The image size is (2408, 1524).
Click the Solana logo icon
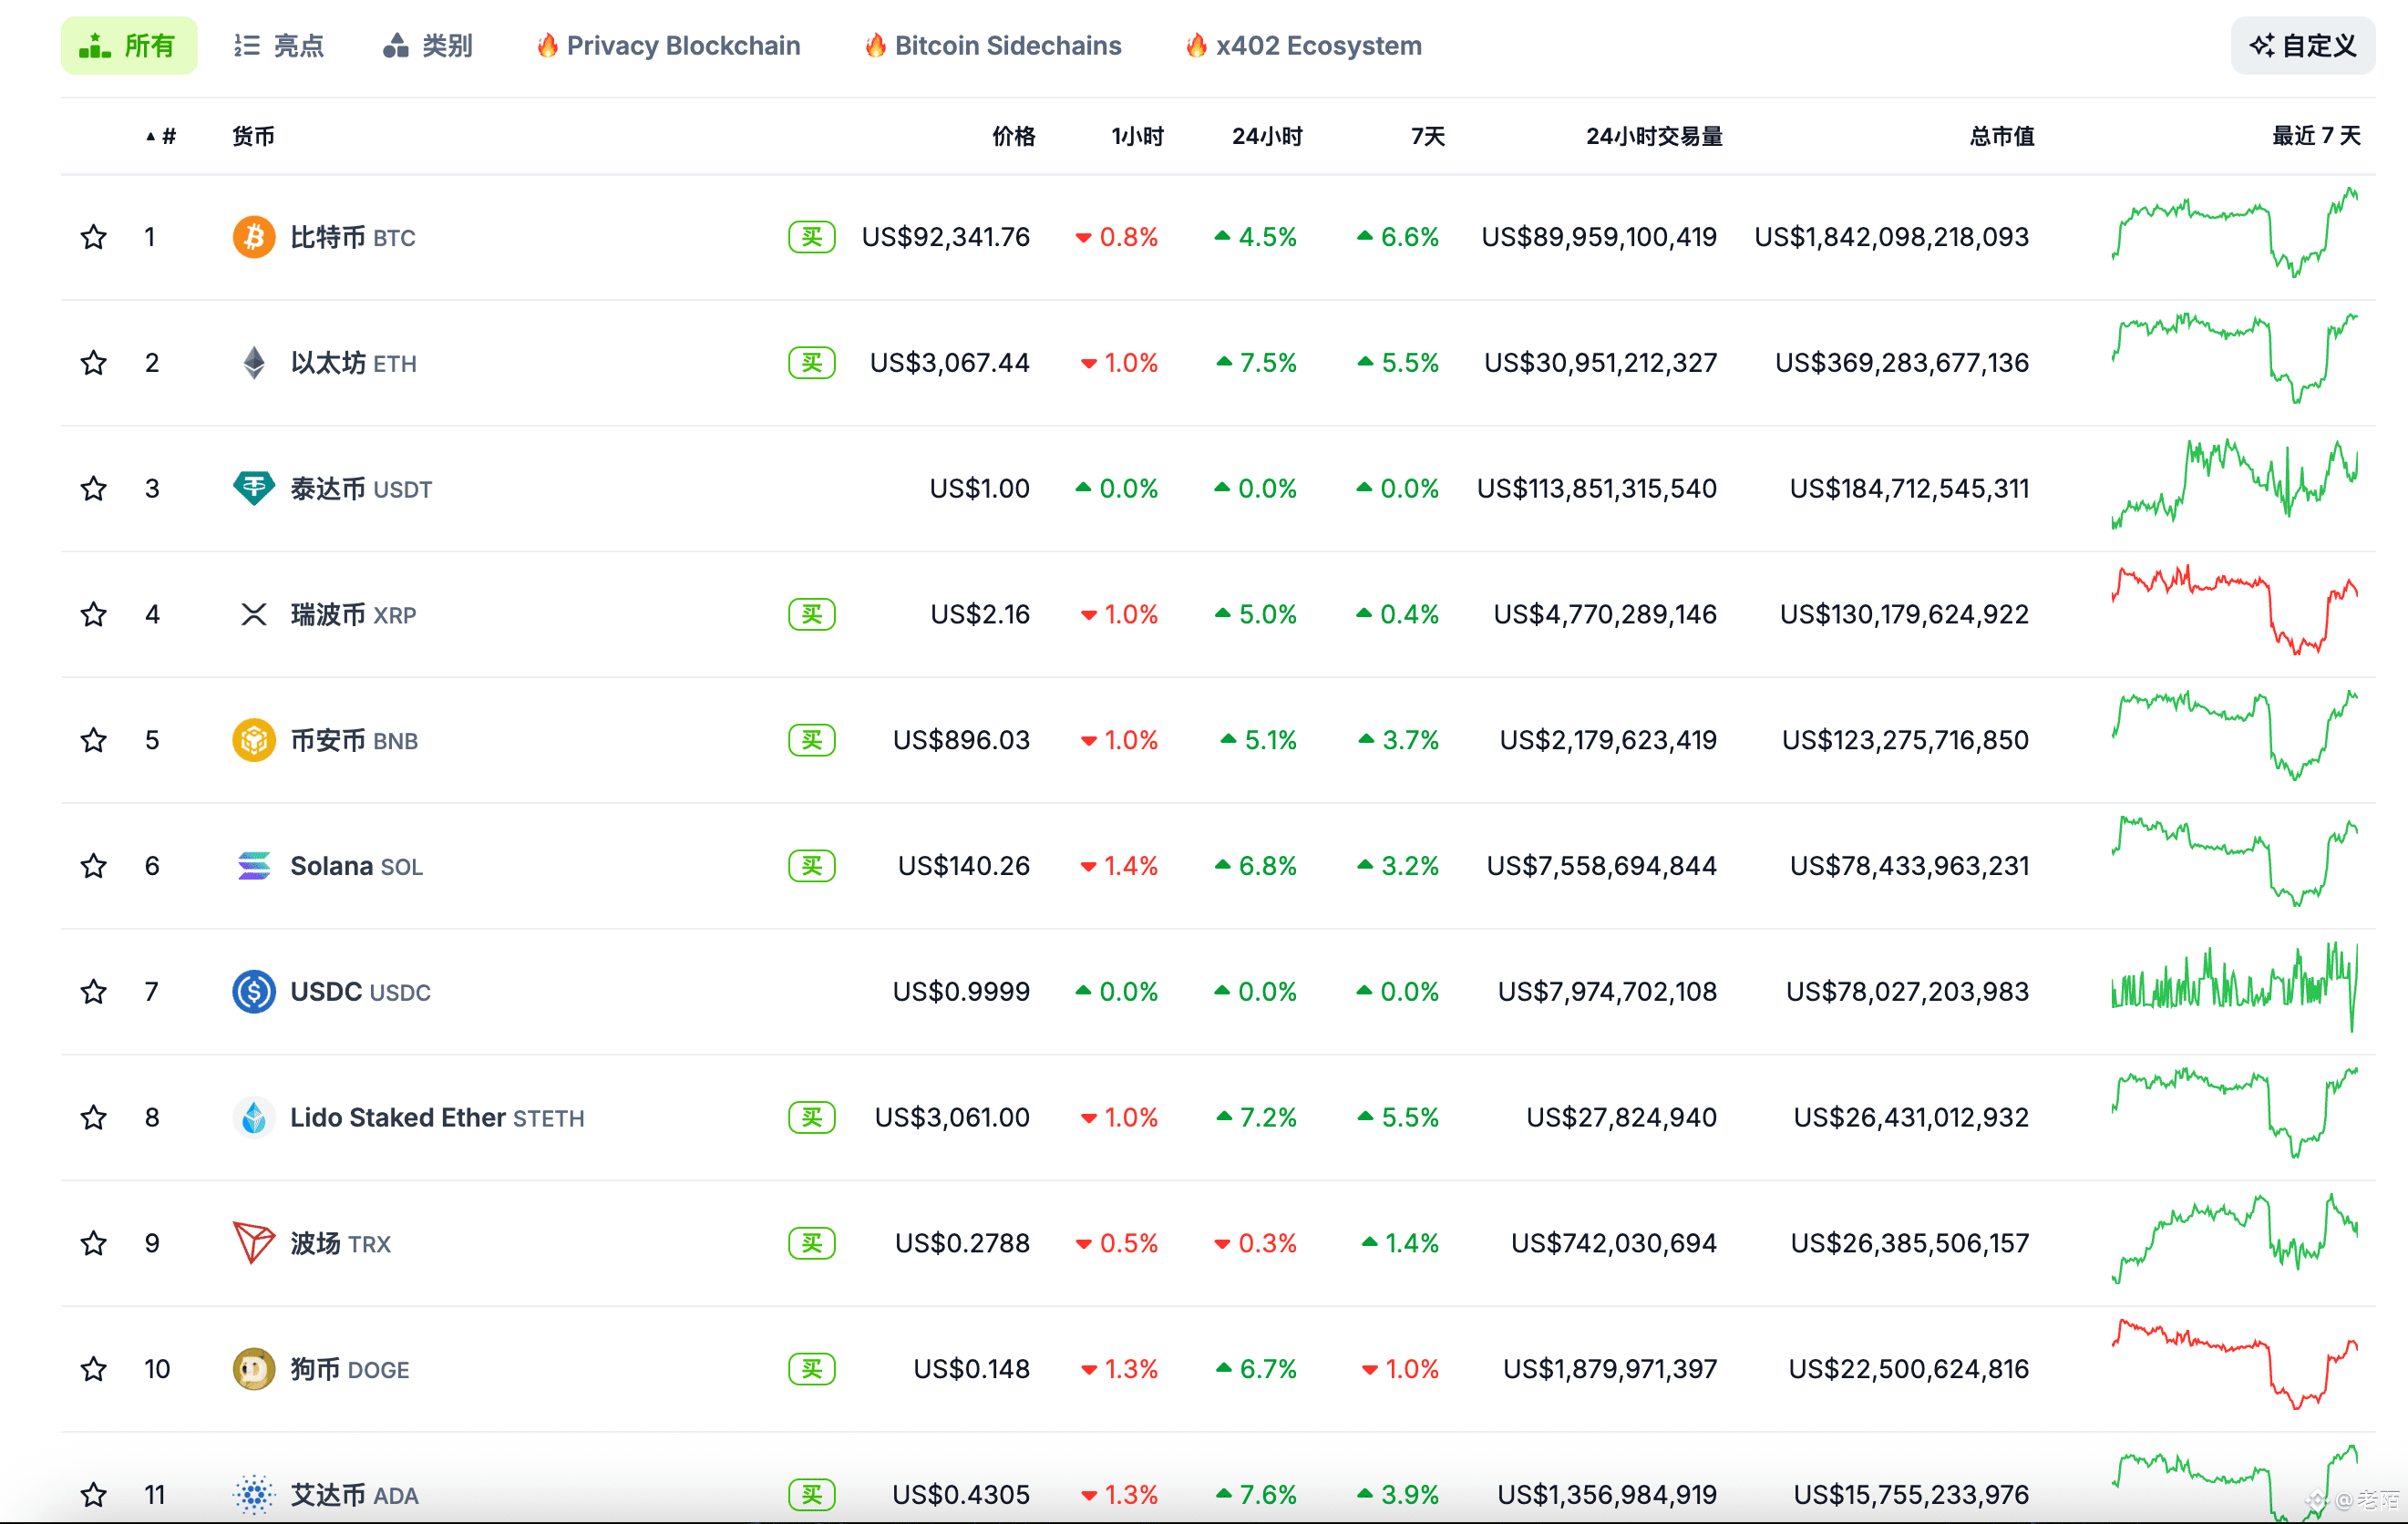(254, 865)
